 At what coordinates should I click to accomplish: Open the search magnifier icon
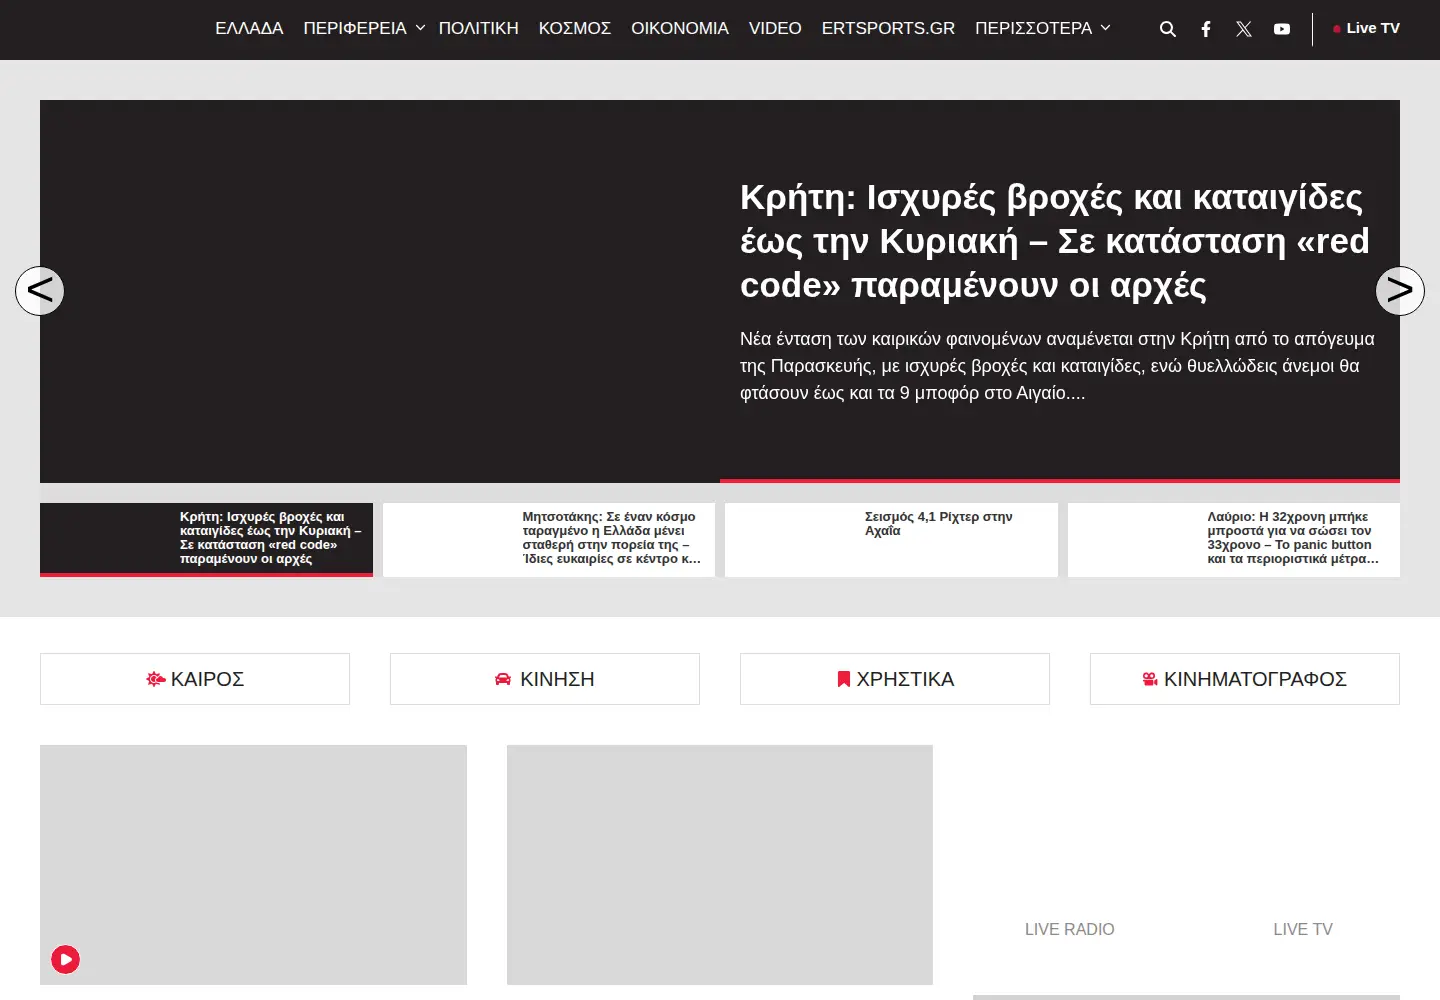click(1167, 29)
